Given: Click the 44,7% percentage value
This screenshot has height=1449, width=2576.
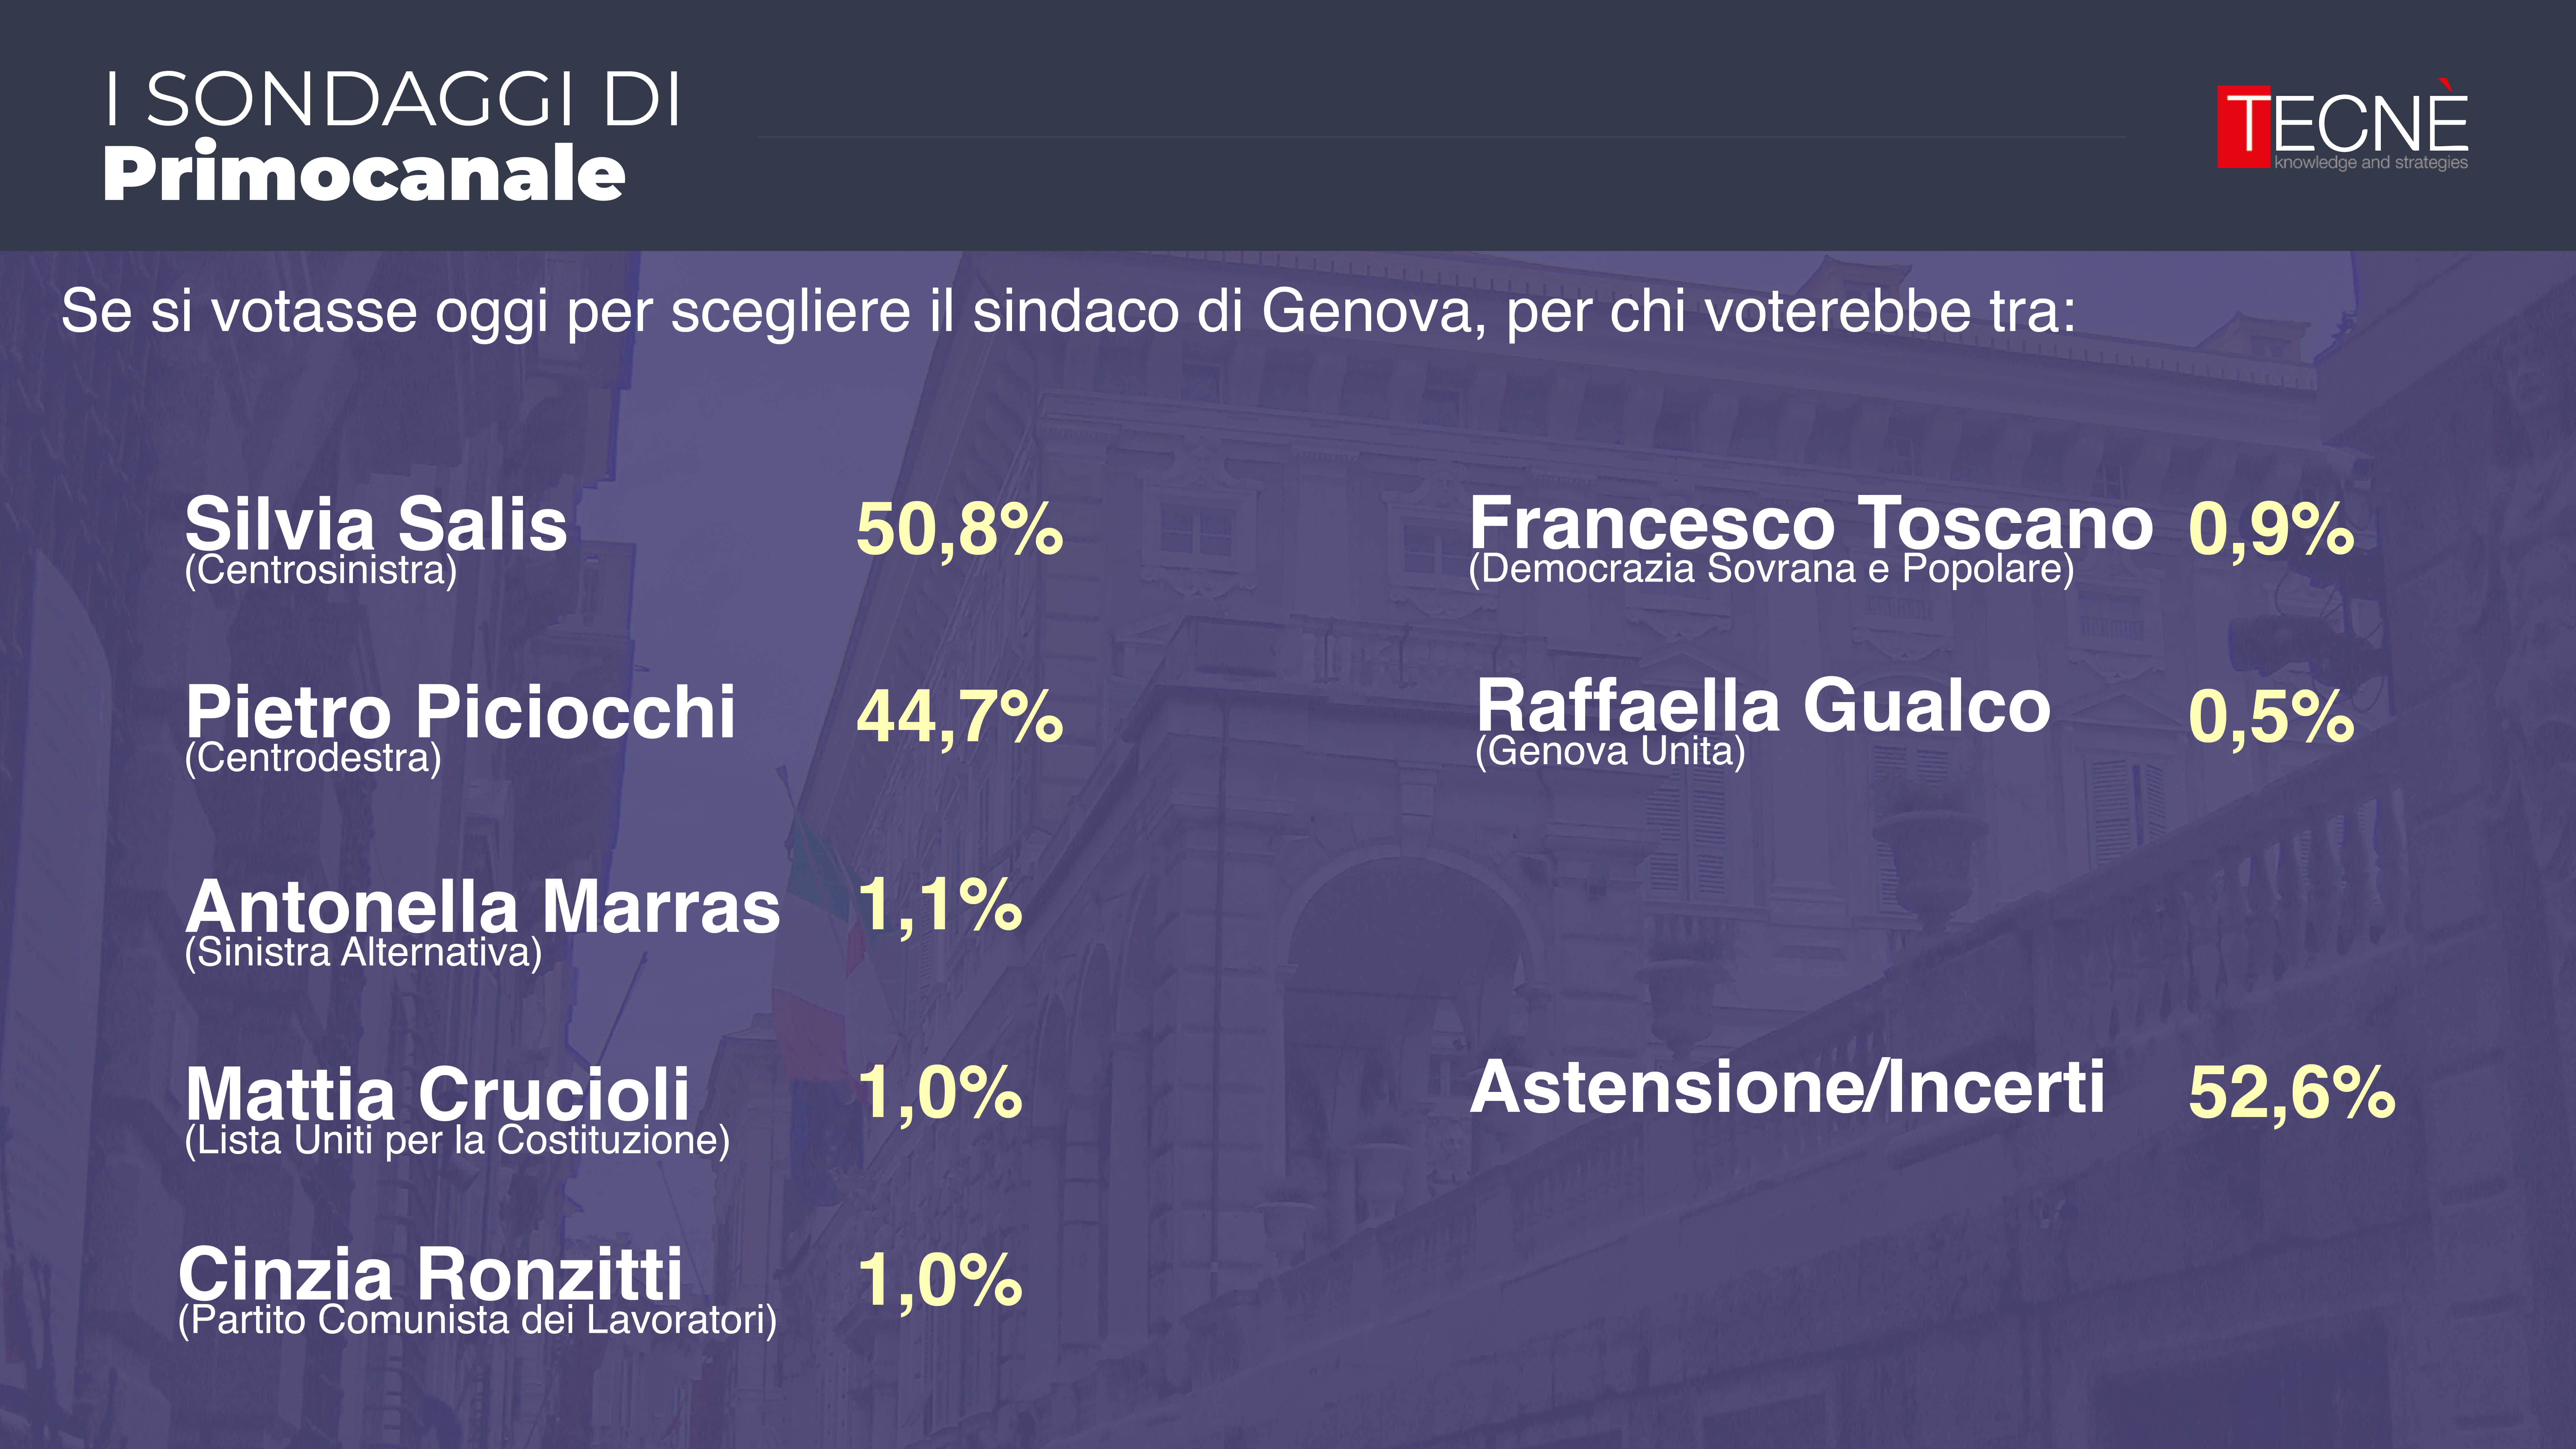Looking at the screenshot, I should pos(959,717).
